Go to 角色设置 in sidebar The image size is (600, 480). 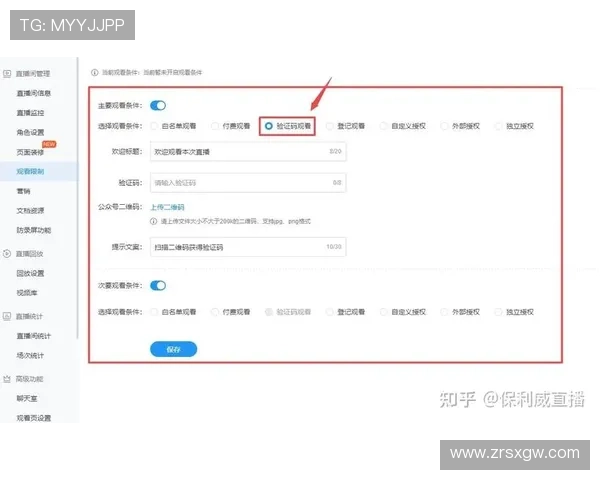click(30, 132)
